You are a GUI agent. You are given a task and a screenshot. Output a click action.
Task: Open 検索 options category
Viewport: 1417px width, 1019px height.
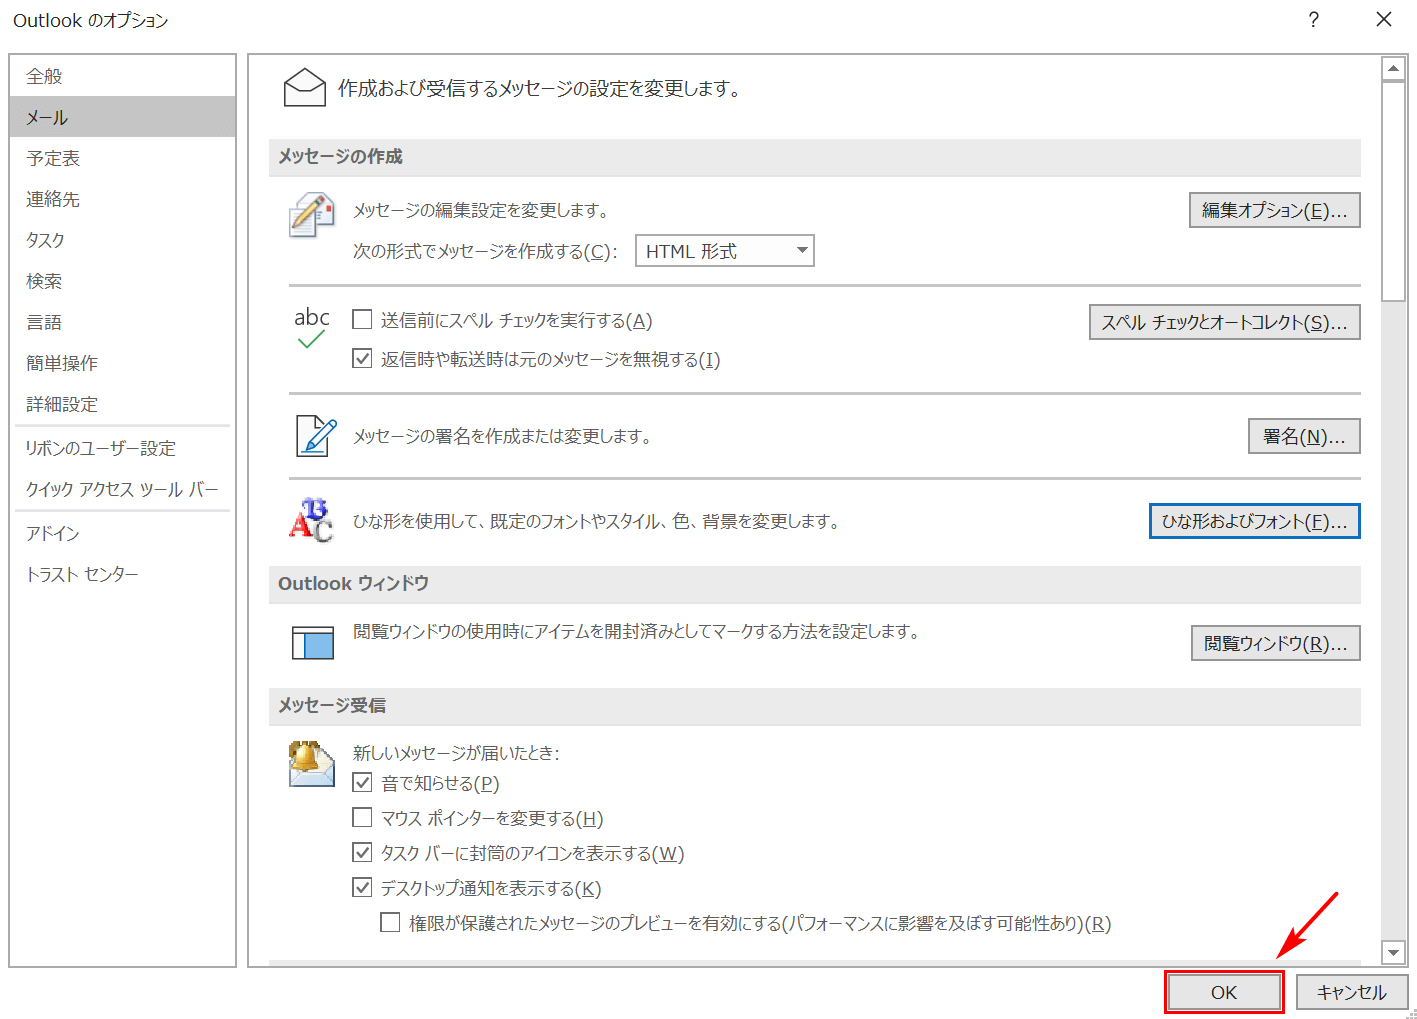pyautogui.click(x=123, y=281)
